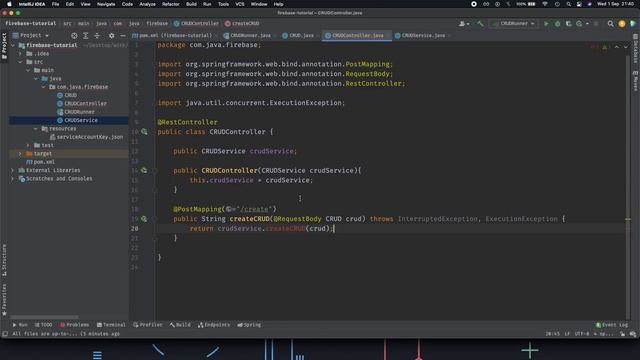Open Search Everywhere magnifier icon
This screenshot has width=640, height=360.
click(610, 24)
